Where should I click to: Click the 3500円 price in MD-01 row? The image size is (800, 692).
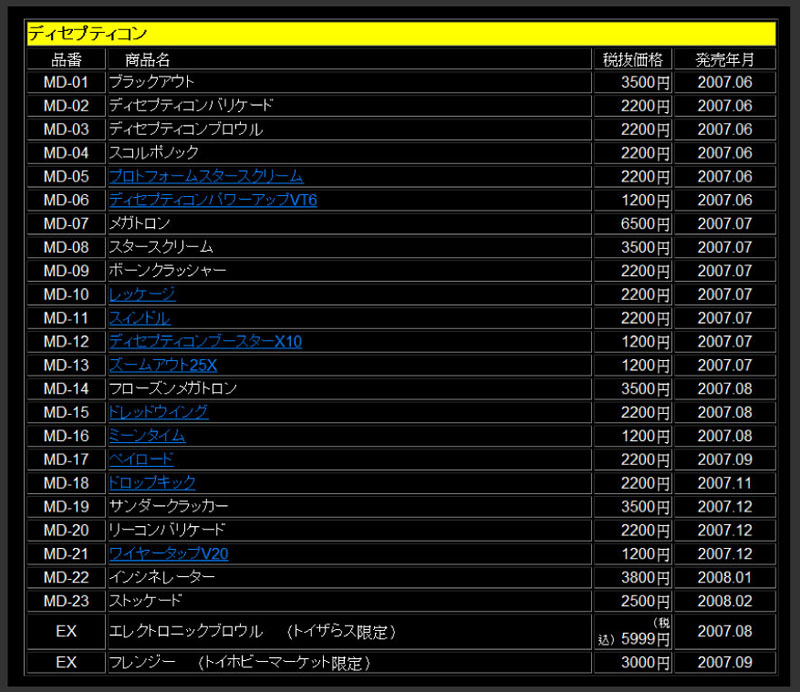(x=633, y=82)
